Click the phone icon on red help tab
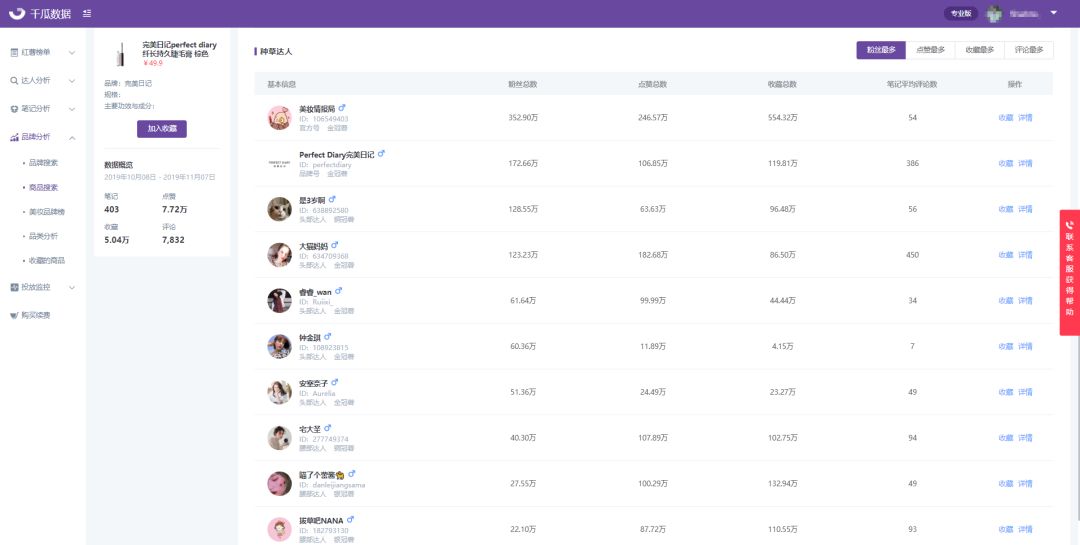This screenshot has height=545, width=1080. 1070,225
